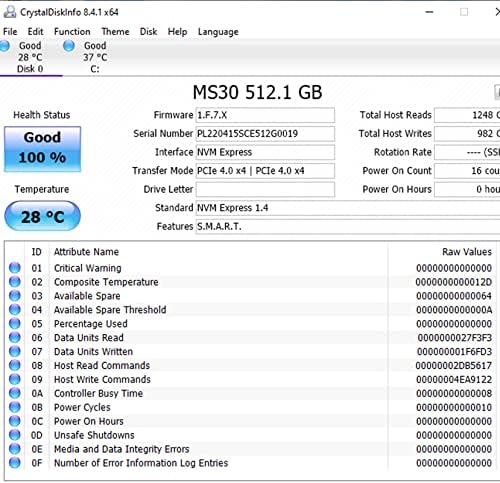Image resolution: width=500 pixels, height=483 pixels.
Task: Select the Data Units Written raw value 000000001F6FD3
Action: click(x=454, y=352)
